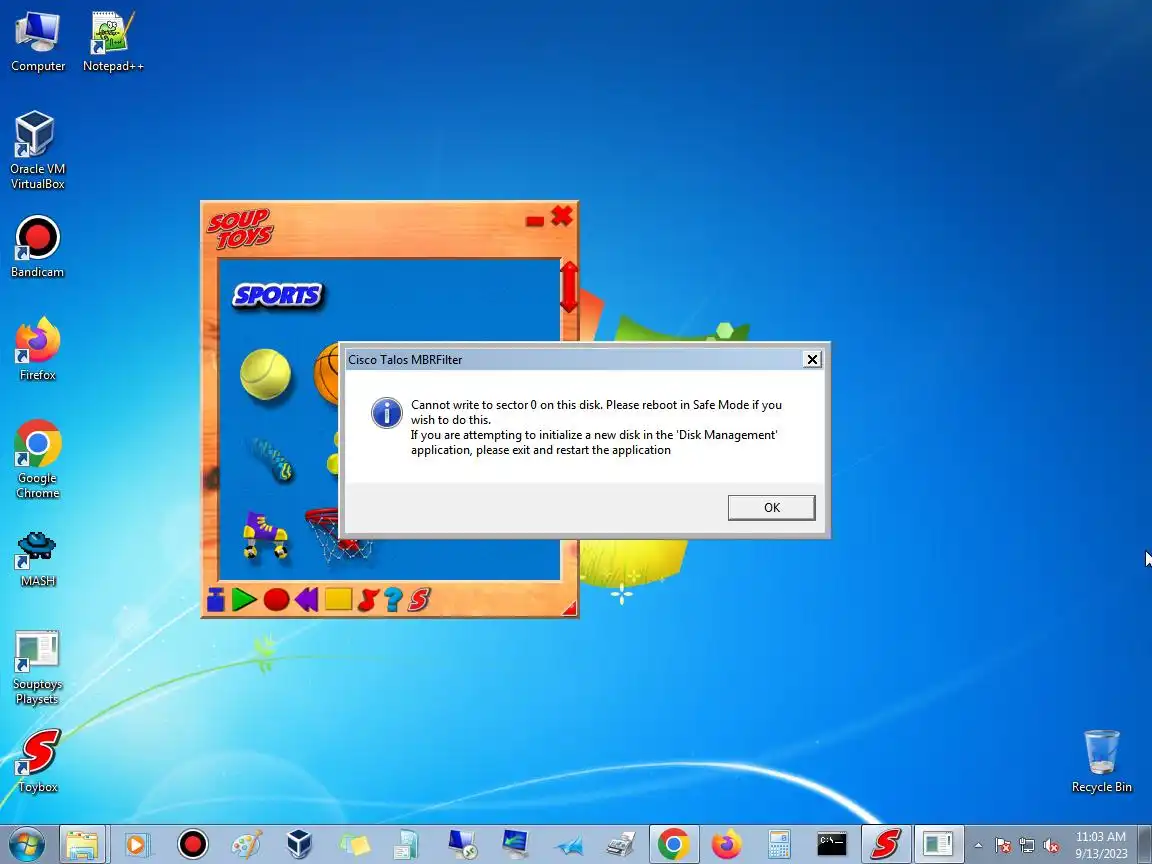The width and height of the screenshot is (1152, 864).
Task: Click OK in the Cisco Talos MBRFilter dialog
Action: 771,508
